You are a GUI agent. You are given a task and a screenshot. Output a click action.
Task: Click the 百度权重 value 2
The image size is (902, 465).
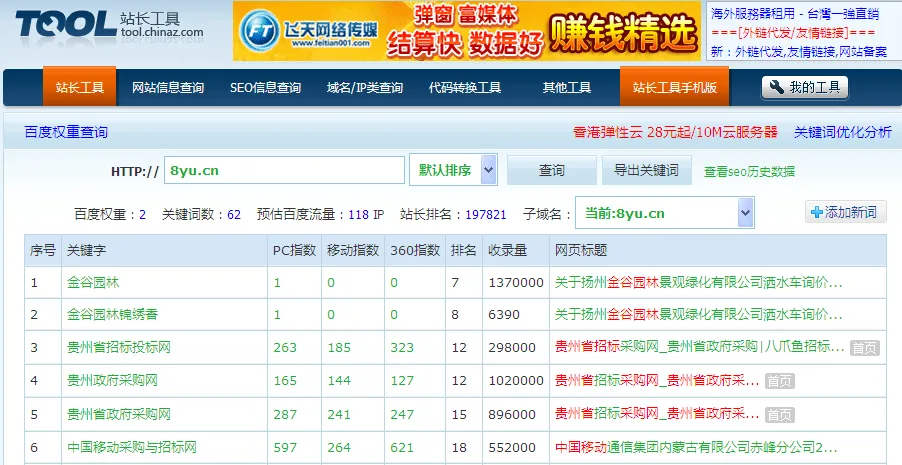142,215
